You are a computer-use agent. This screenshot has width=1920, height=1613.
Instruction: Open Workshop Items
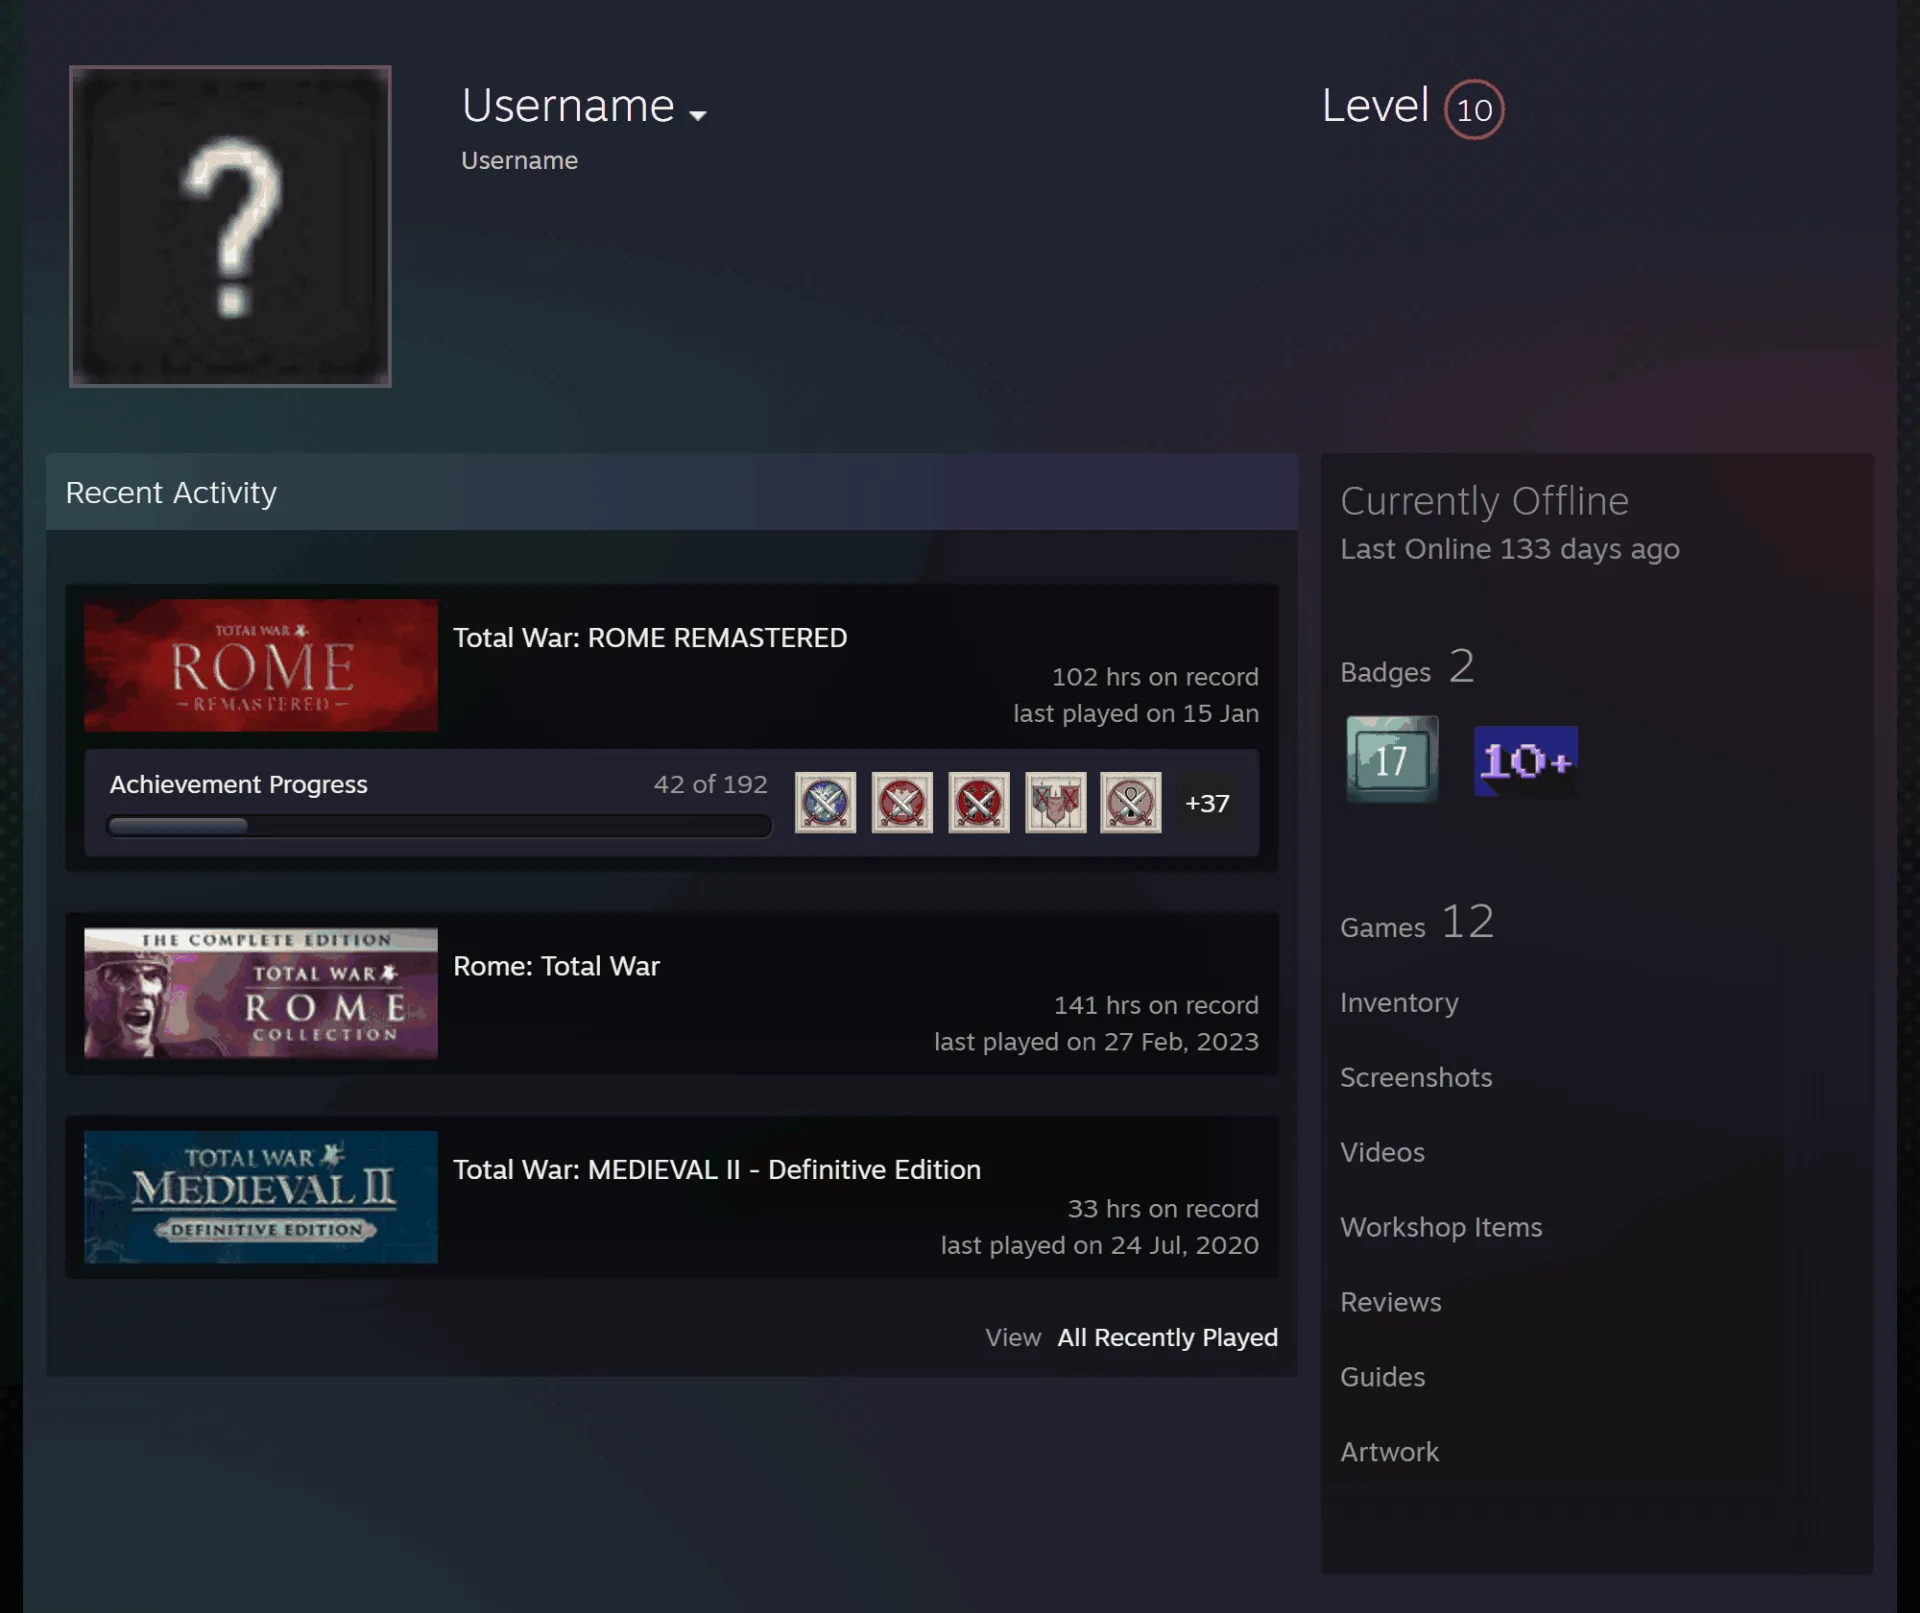pyautogui.click(x=1441, y=1227)
